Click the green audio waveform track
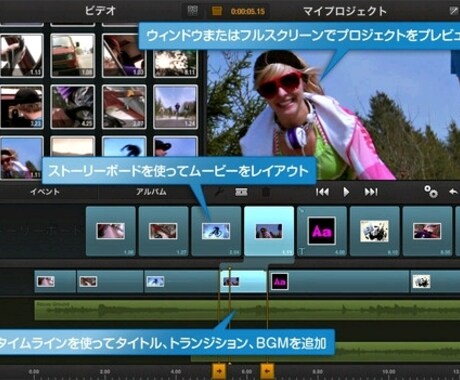This screenshot has width=460, height=380. point(247,311)
